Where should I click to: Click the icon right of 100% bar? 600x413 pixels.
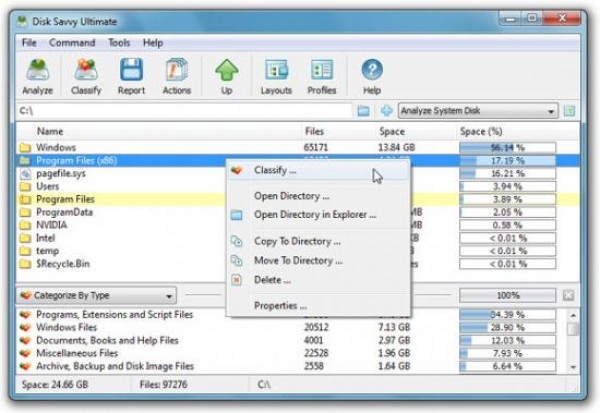[x=569, y=295]
